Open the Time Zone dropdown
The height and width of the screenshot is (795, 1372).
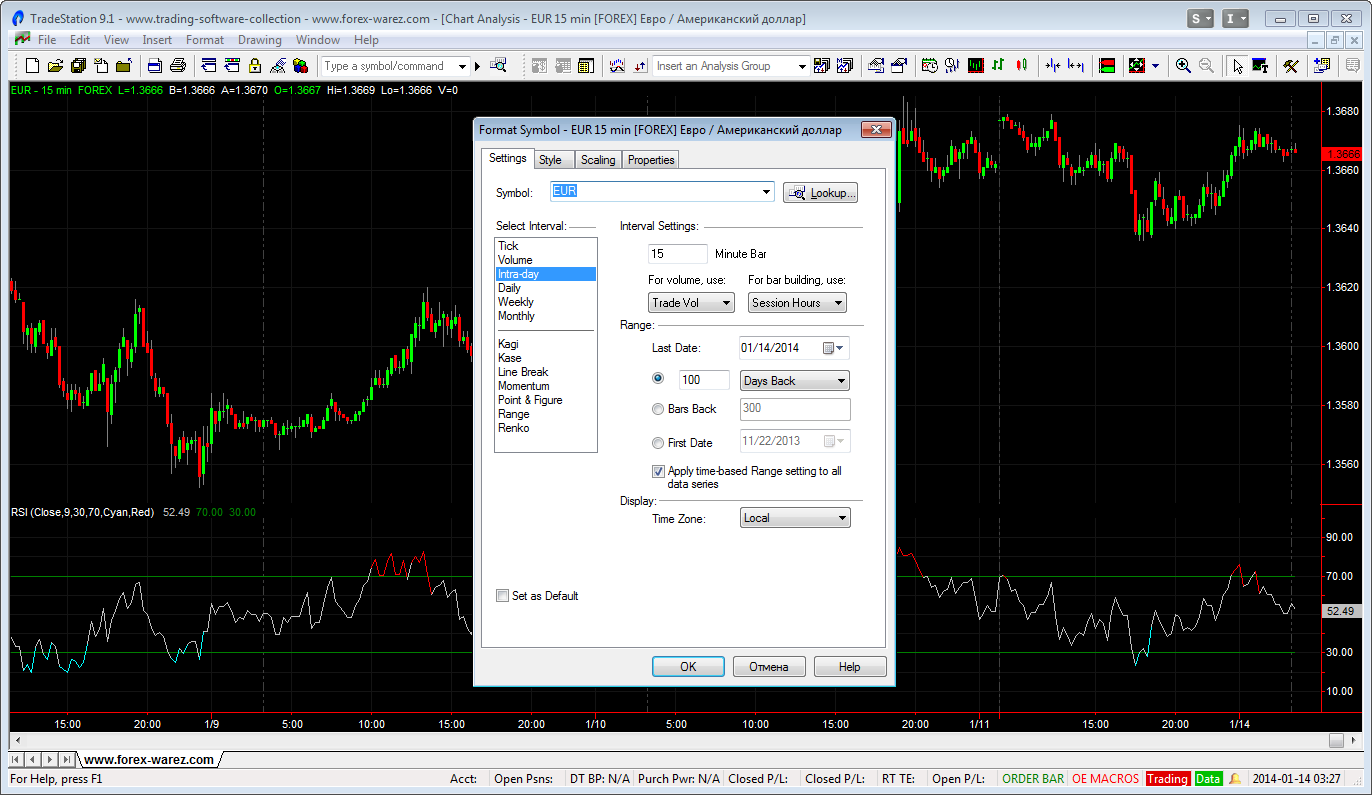(x=795, y=518)
